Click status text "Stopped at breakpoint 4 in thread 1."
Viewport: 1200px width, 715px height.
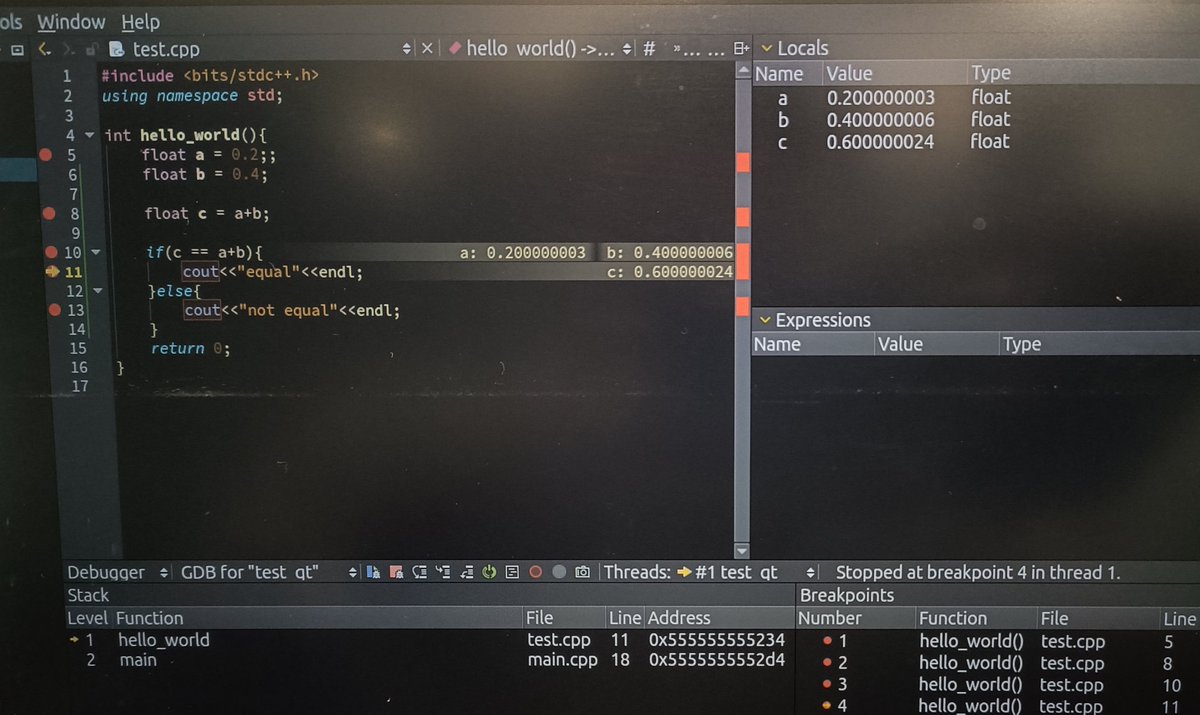pyautogui.click(x=977, y=573)
